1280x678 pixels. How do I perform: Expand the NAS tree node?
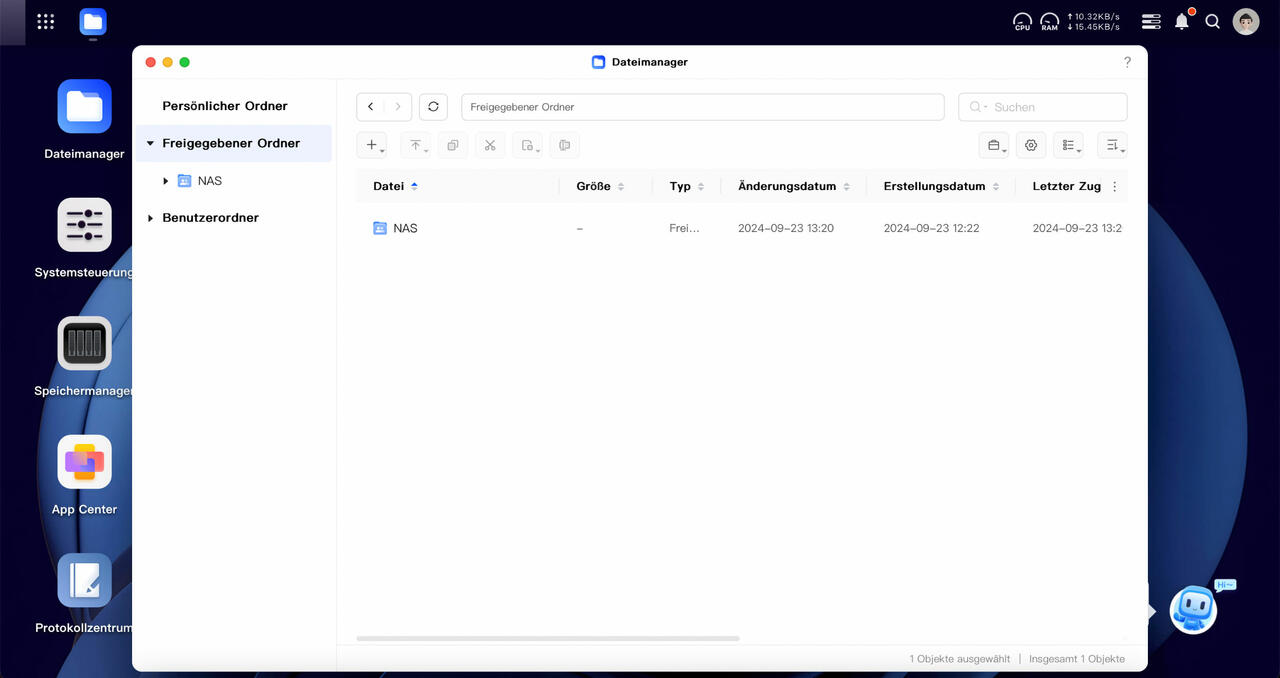tap(166, 181)
